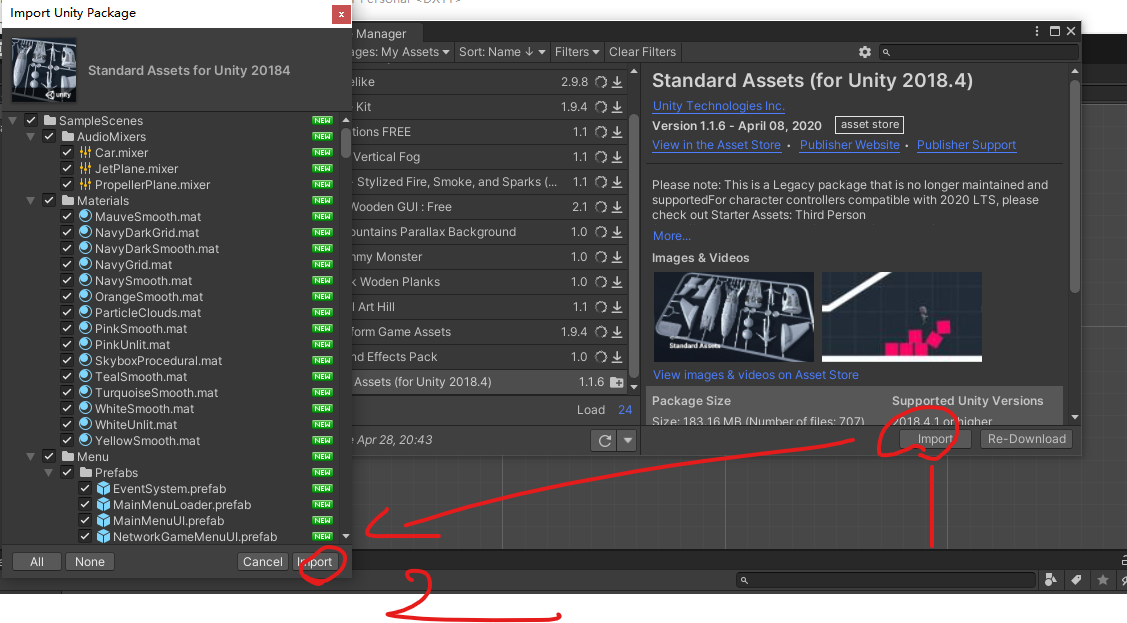Toggle Car.mixer checkbox
1127x623 pixels.
tap(67, 152)
